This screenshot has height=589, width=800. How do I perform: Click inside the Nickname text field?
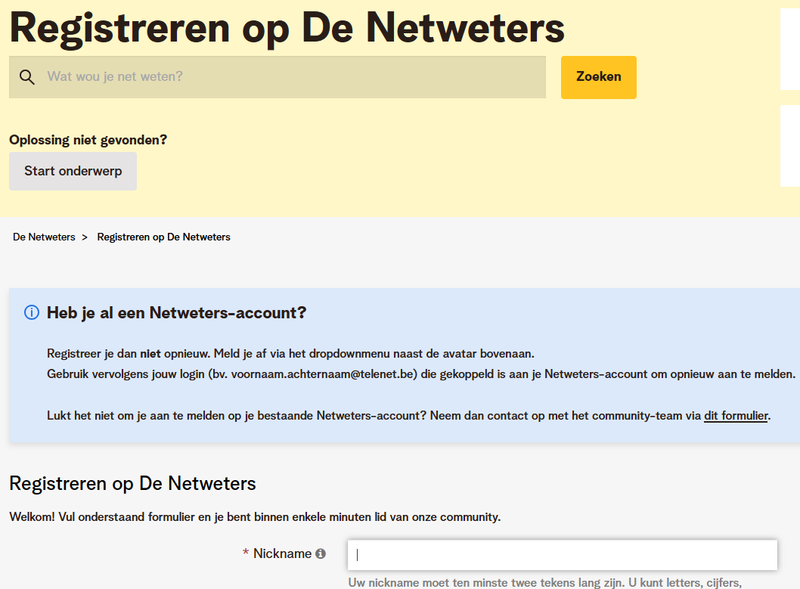(562, 555)
